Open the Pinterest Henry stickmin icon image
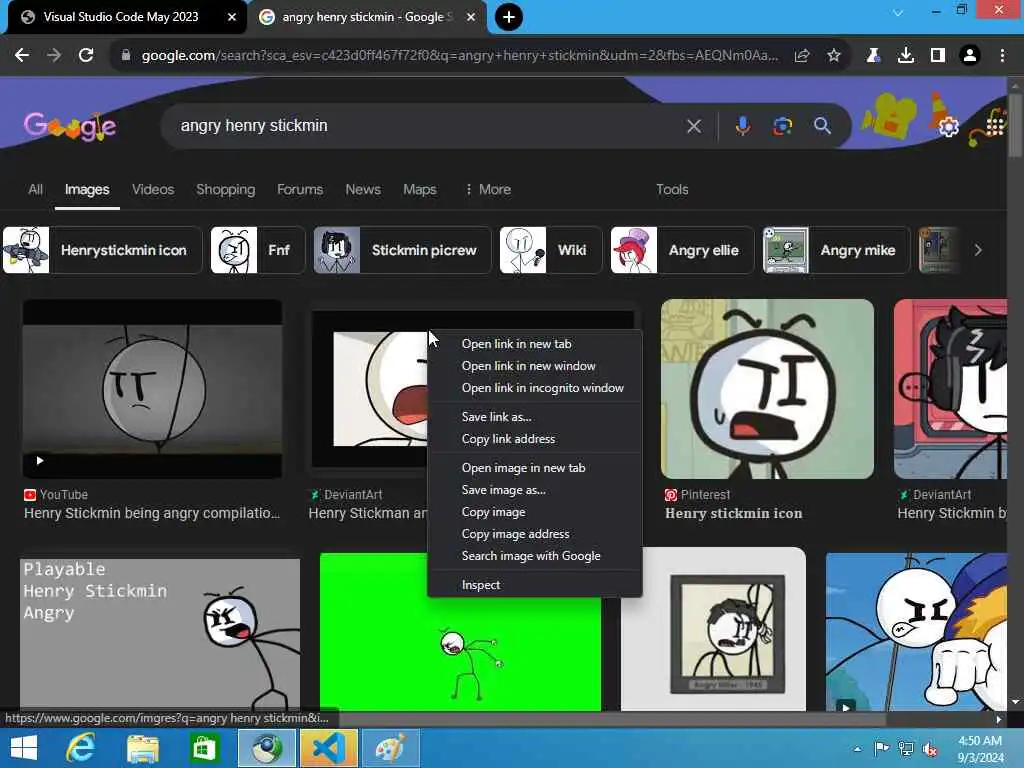This screenshot has height=768, width=1024. (x=767, y=389)
